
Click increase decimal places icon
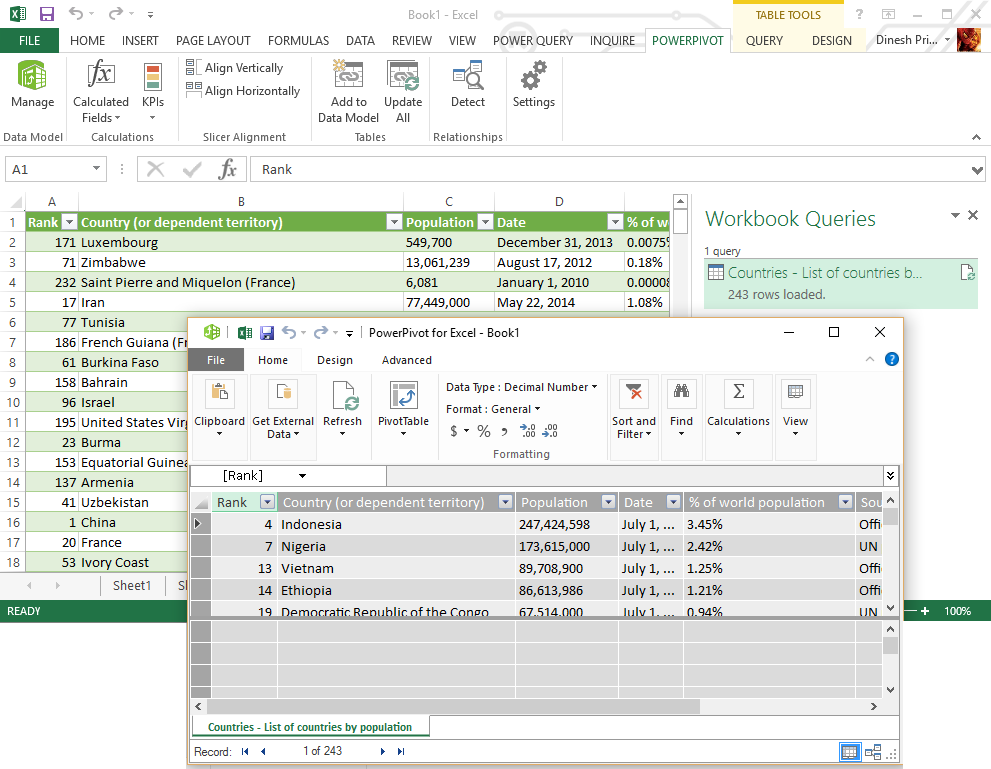(528, 431)
